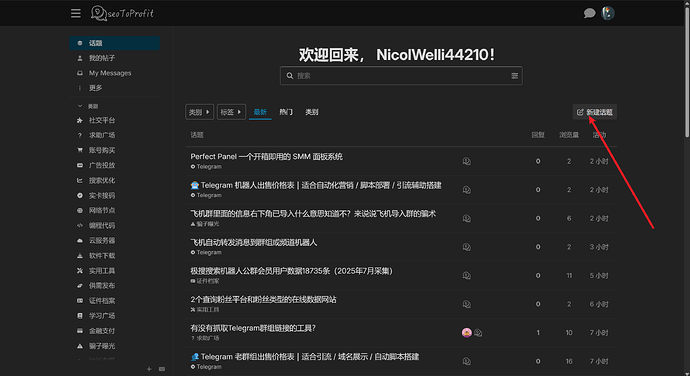This screenshot has height=376, width=690.
Task: Expand the 类别 filter dropdown
Action: (x=199, y=112)
